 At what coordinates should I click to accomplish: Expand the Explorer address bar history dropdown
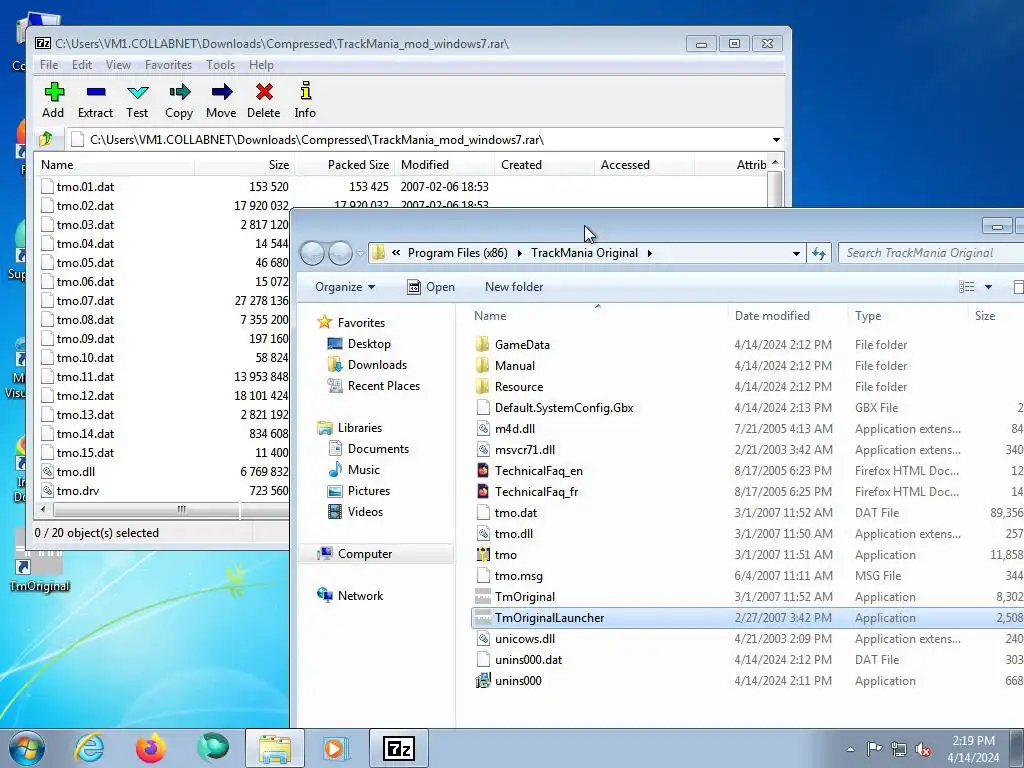tap(796, 253)
